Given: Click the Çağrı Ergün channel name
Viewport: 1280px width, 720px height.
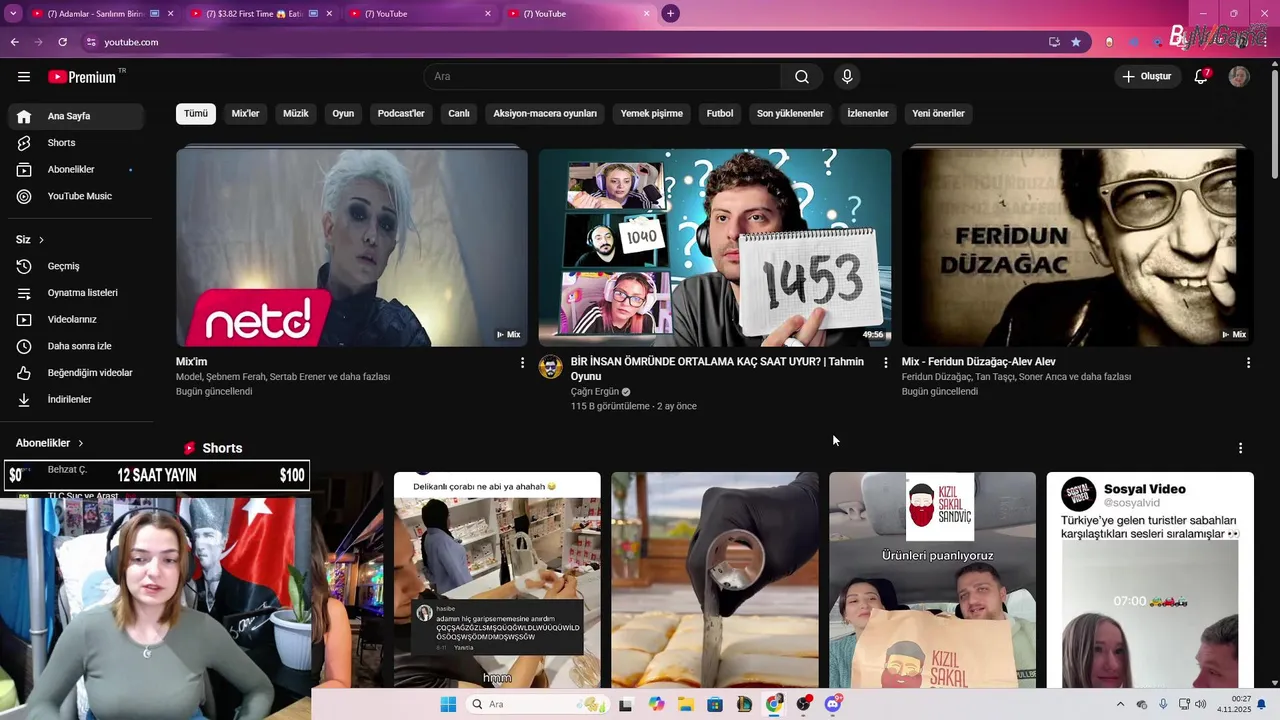Looking at the screenshot, I should [595, 392].
